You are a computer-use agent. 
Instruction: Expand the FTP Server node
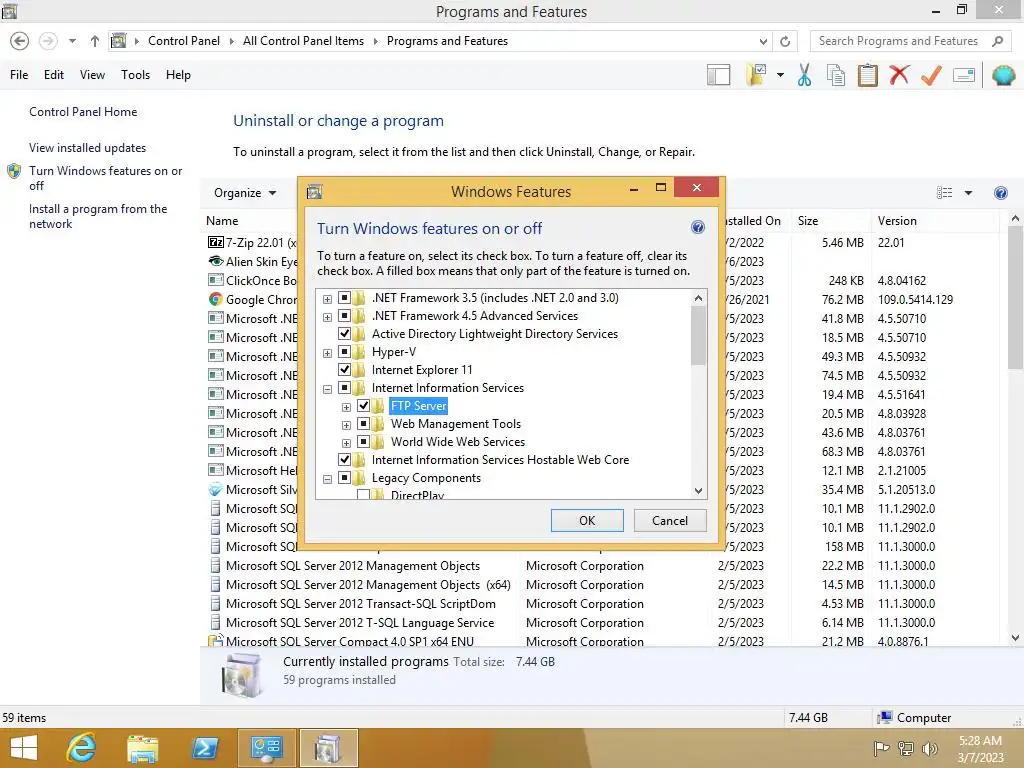click(347, 407)
